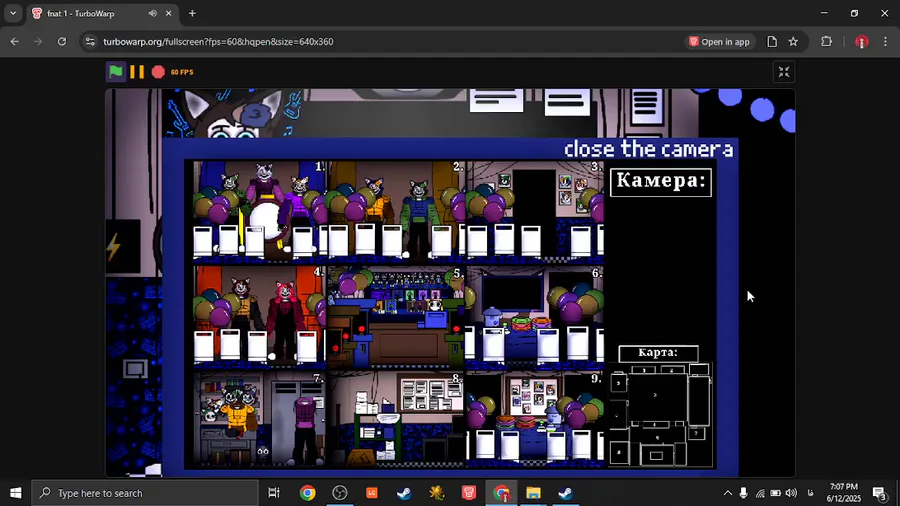This screenshot has width=900, height=506.
Task: Click the Windows taskbar search box
Action: (145, 493)
